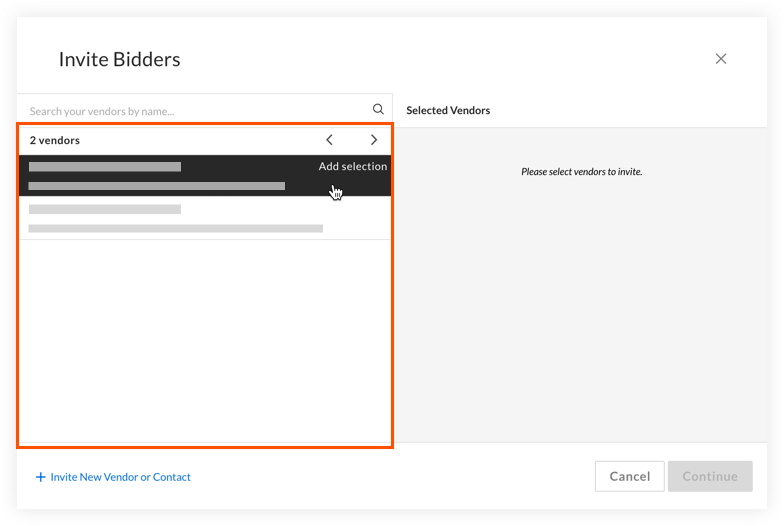Click Add selection on highlighted vendor
This screenshot has height=526, width=784.
[352, 166]
